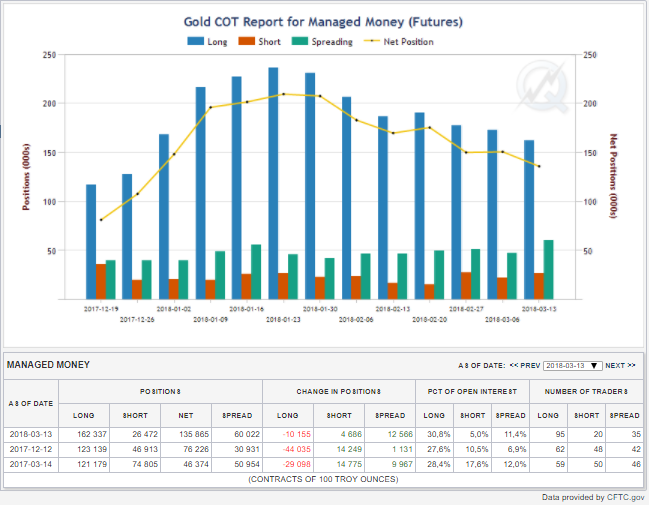650x506 pixels.
Task: Click the net value 135 865
Action: click(194, 435)
